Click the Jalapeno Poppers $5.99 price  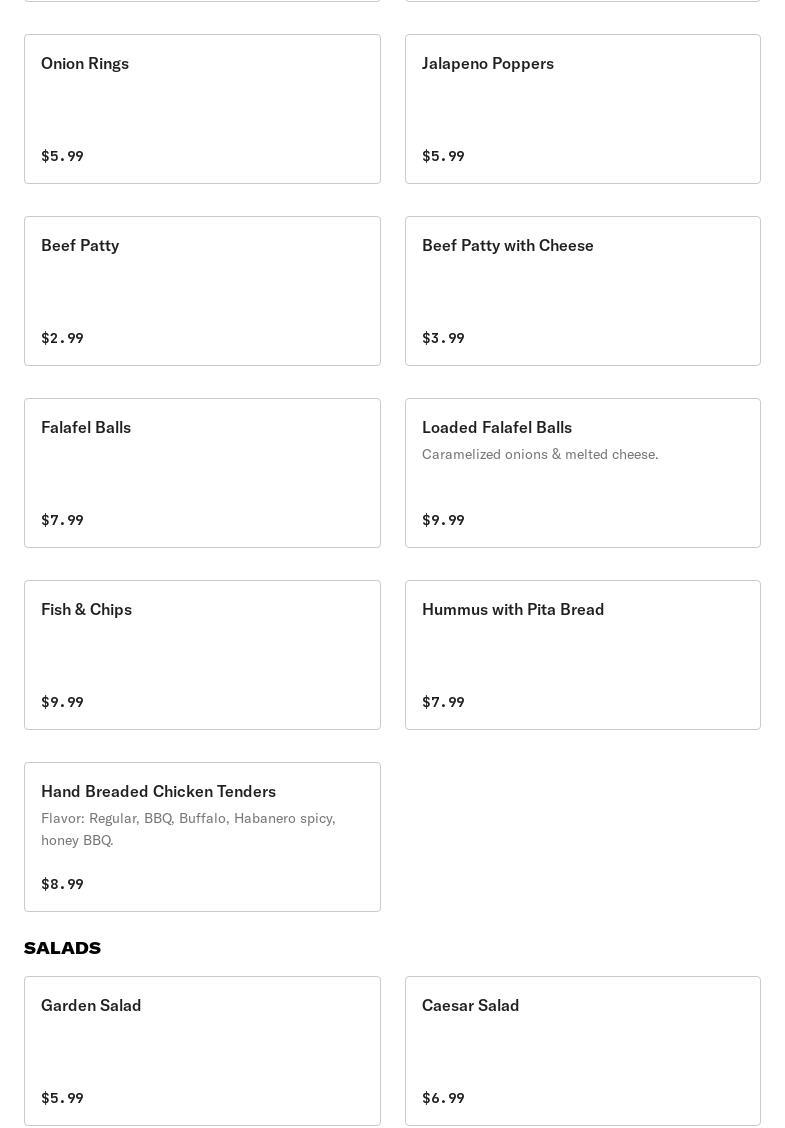pos(443,156)
